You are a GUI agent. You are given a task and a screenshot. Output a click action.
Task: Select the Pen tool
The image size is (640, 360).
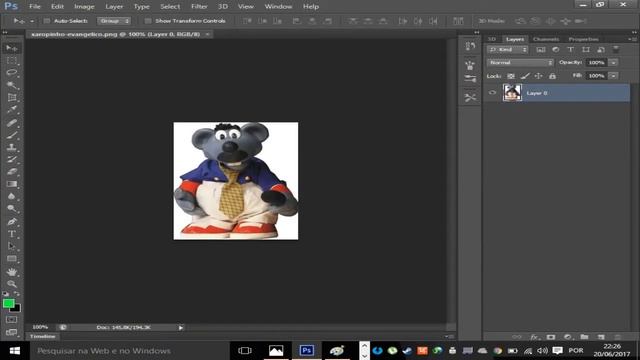(x=12, y=222)
